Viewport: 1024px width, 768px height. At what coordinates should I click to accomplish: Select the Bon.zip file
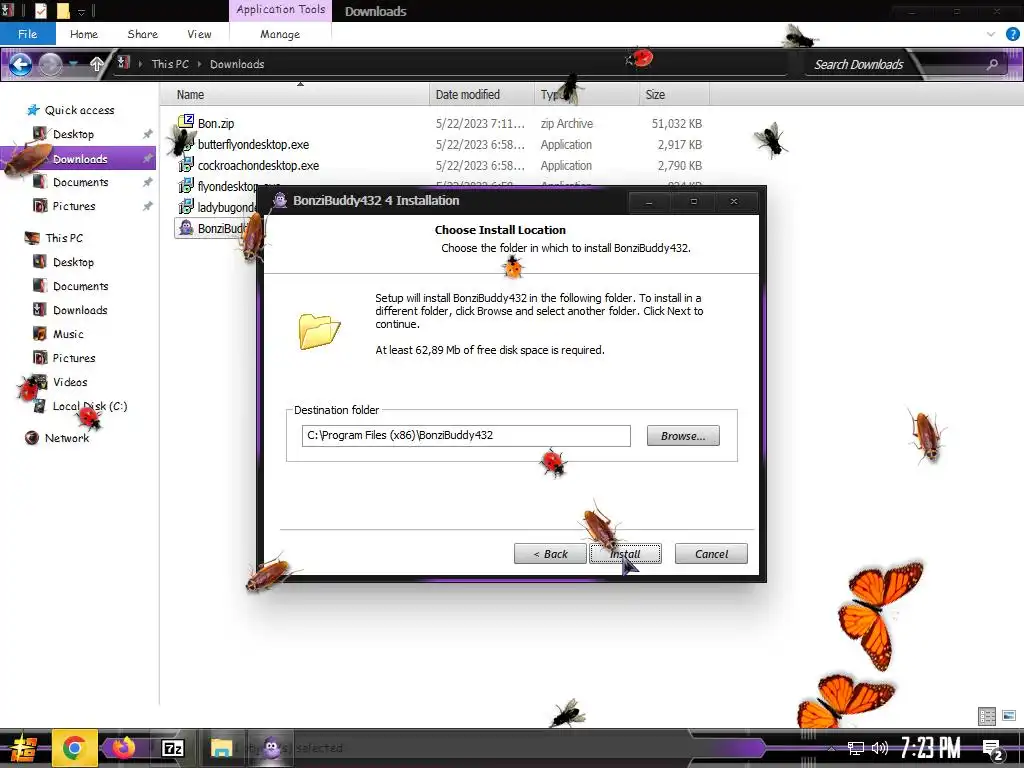tap(216, 123)
